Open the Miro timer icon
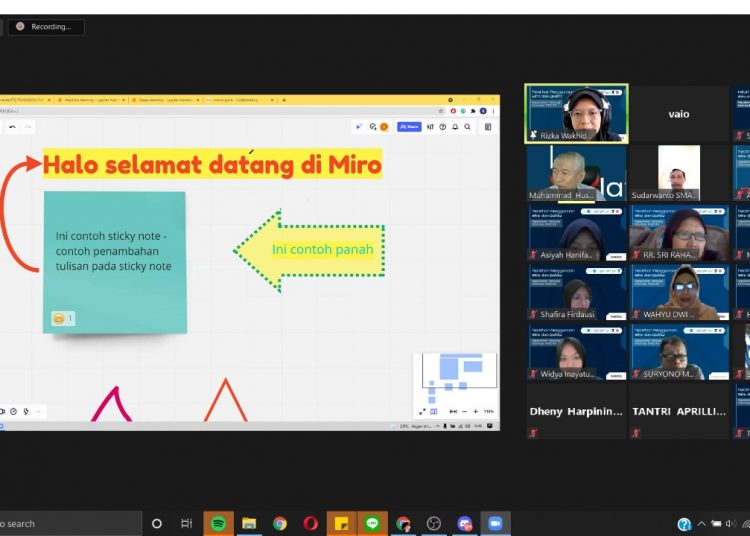 (x=14, y=411)
